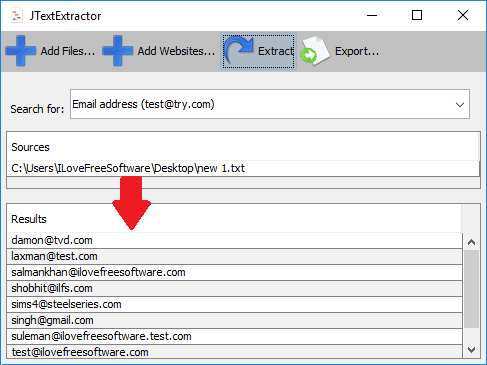Click the blue curved arrow Extract icon
This screenshot has width=487, height=365.
pos(239,51)
